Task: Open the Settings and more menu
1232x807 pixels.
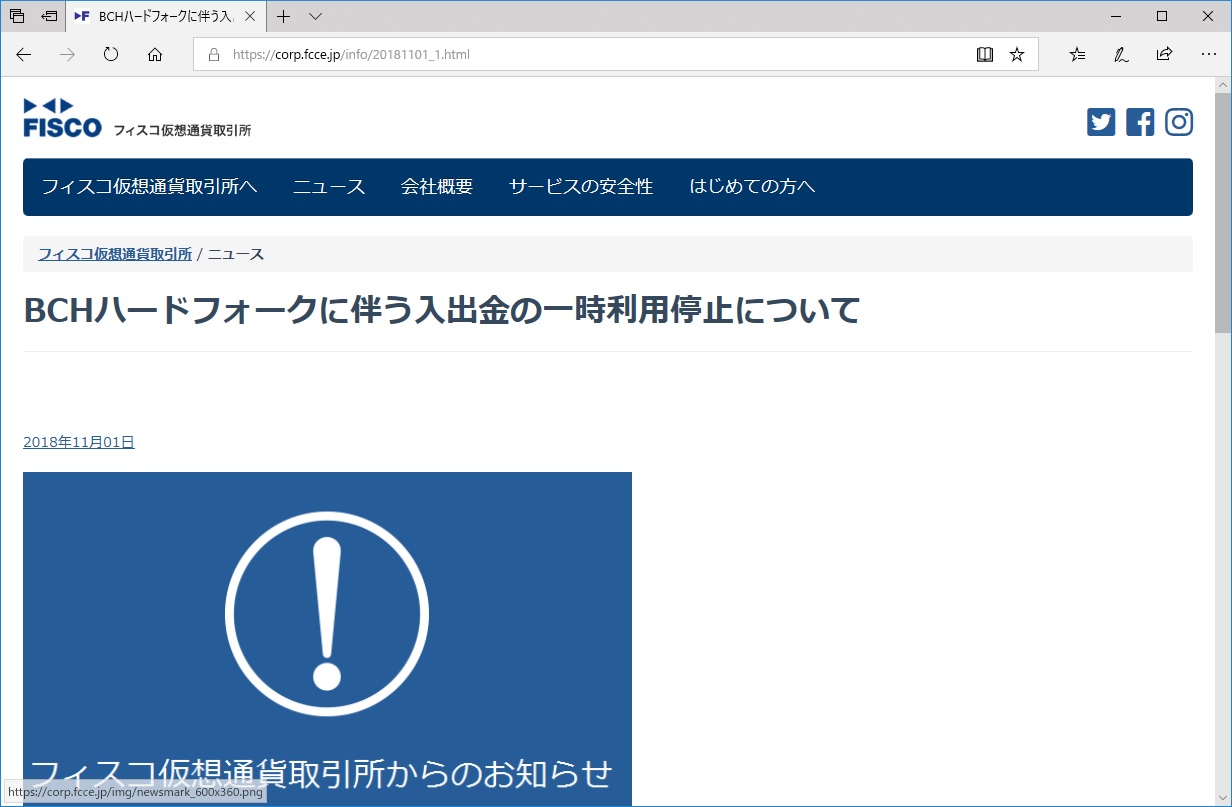Action: [x=1208, y=54]
